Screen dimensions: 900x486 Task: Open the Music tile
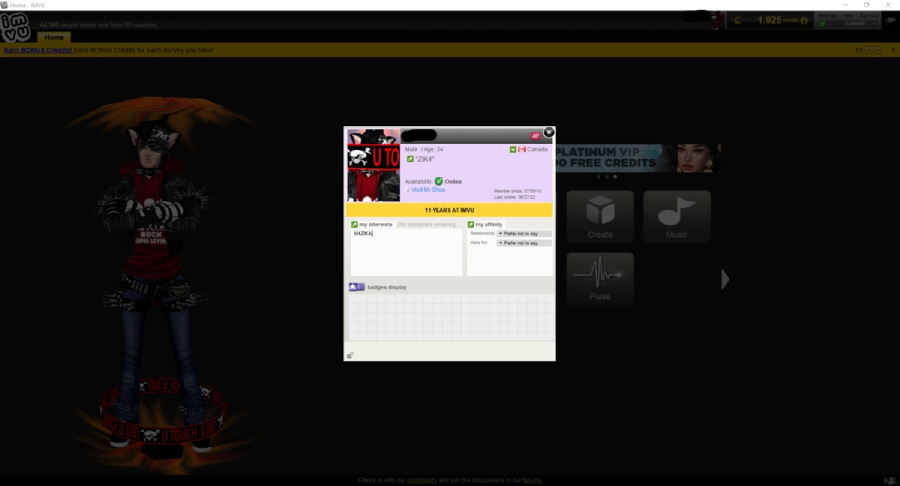677,216
